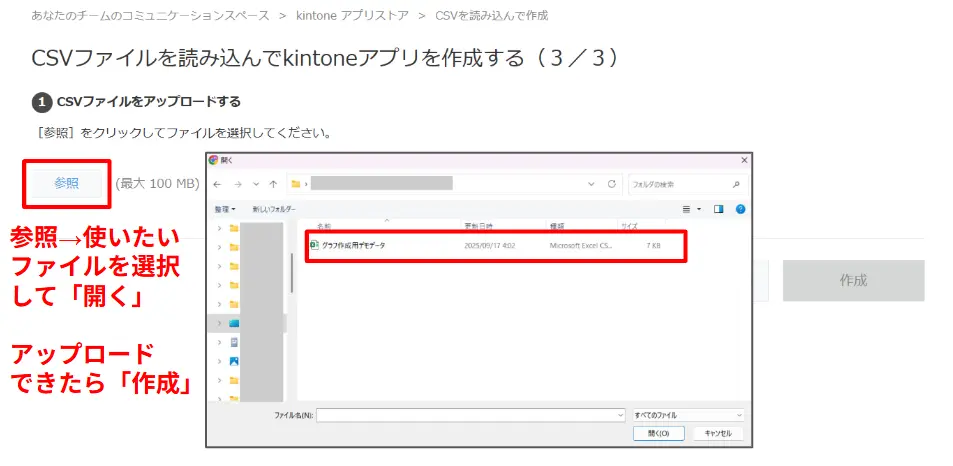Refresh the folder listing

(611, 185)
